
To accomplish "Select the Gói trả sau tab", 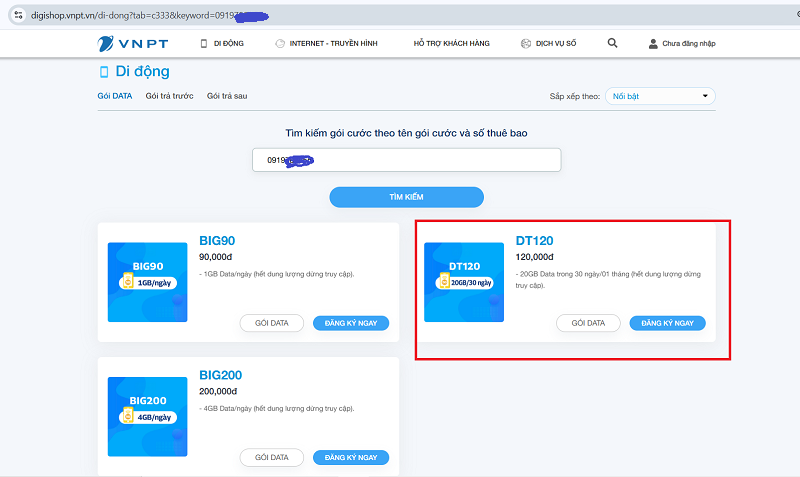I will pyautogui.click(x=227, y=96).
